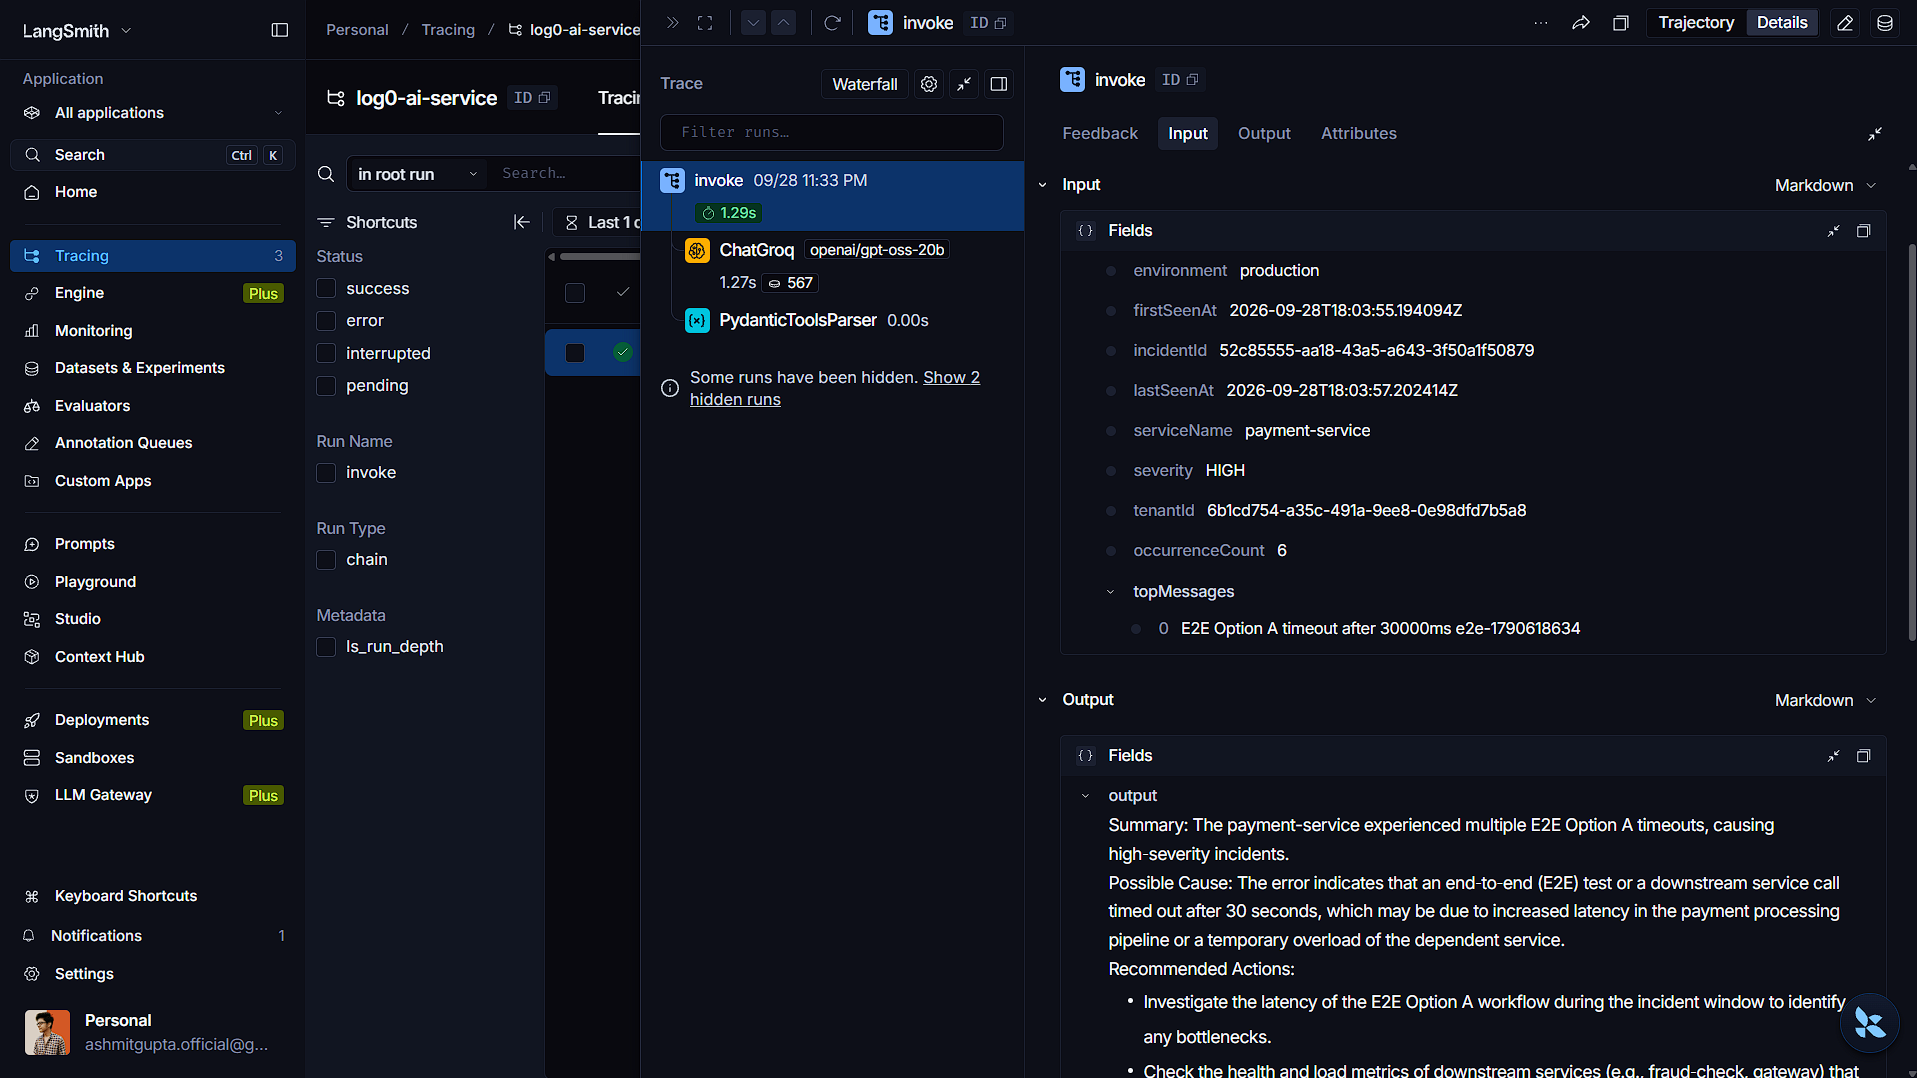Click the fullscreen expand icon in trace toolbar

(x=705, y=23)
